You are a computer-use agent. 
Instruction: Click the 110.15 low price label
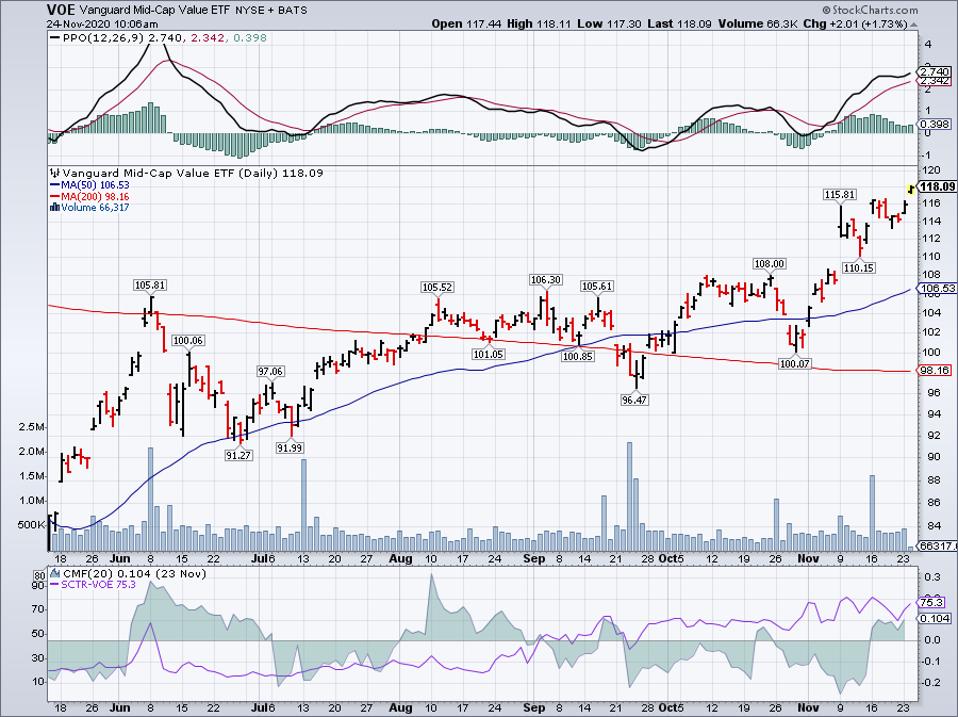click(x=858, y=268)
